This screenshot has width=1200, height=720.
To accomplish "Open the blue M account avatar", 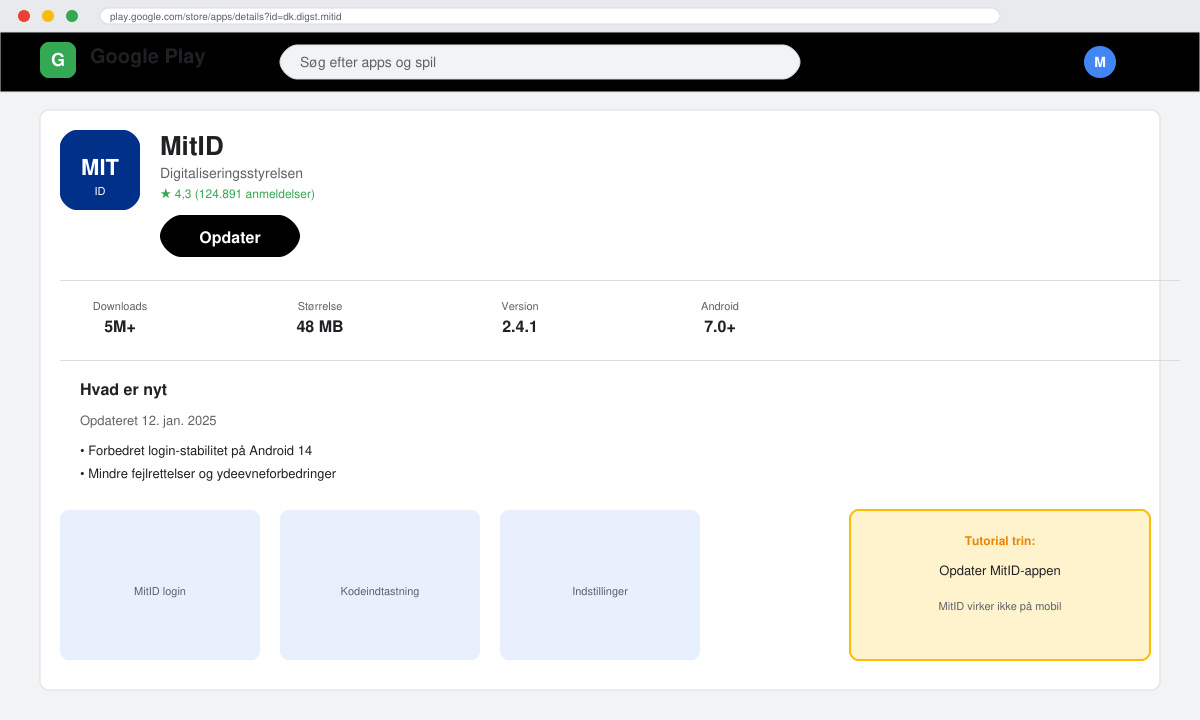I will [1100, 62].
